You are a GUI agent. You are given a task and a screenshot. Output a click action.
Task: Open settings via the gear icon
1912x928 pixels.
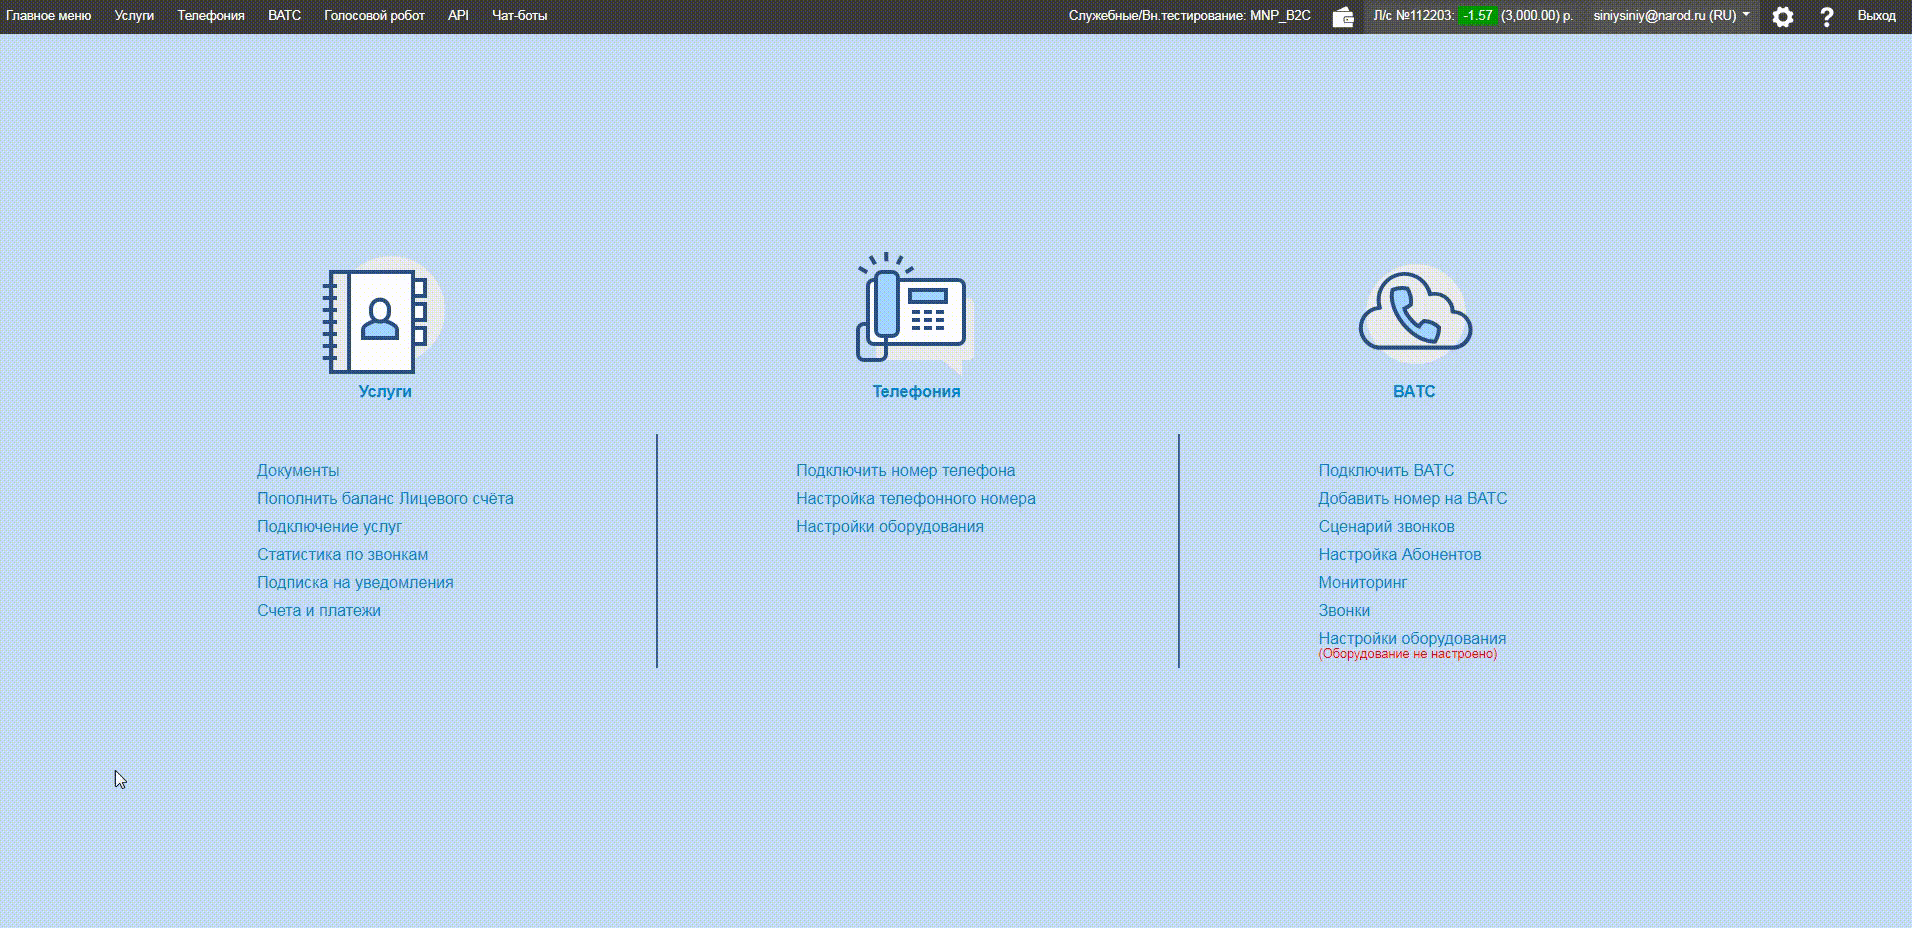tap(1782, 17)
